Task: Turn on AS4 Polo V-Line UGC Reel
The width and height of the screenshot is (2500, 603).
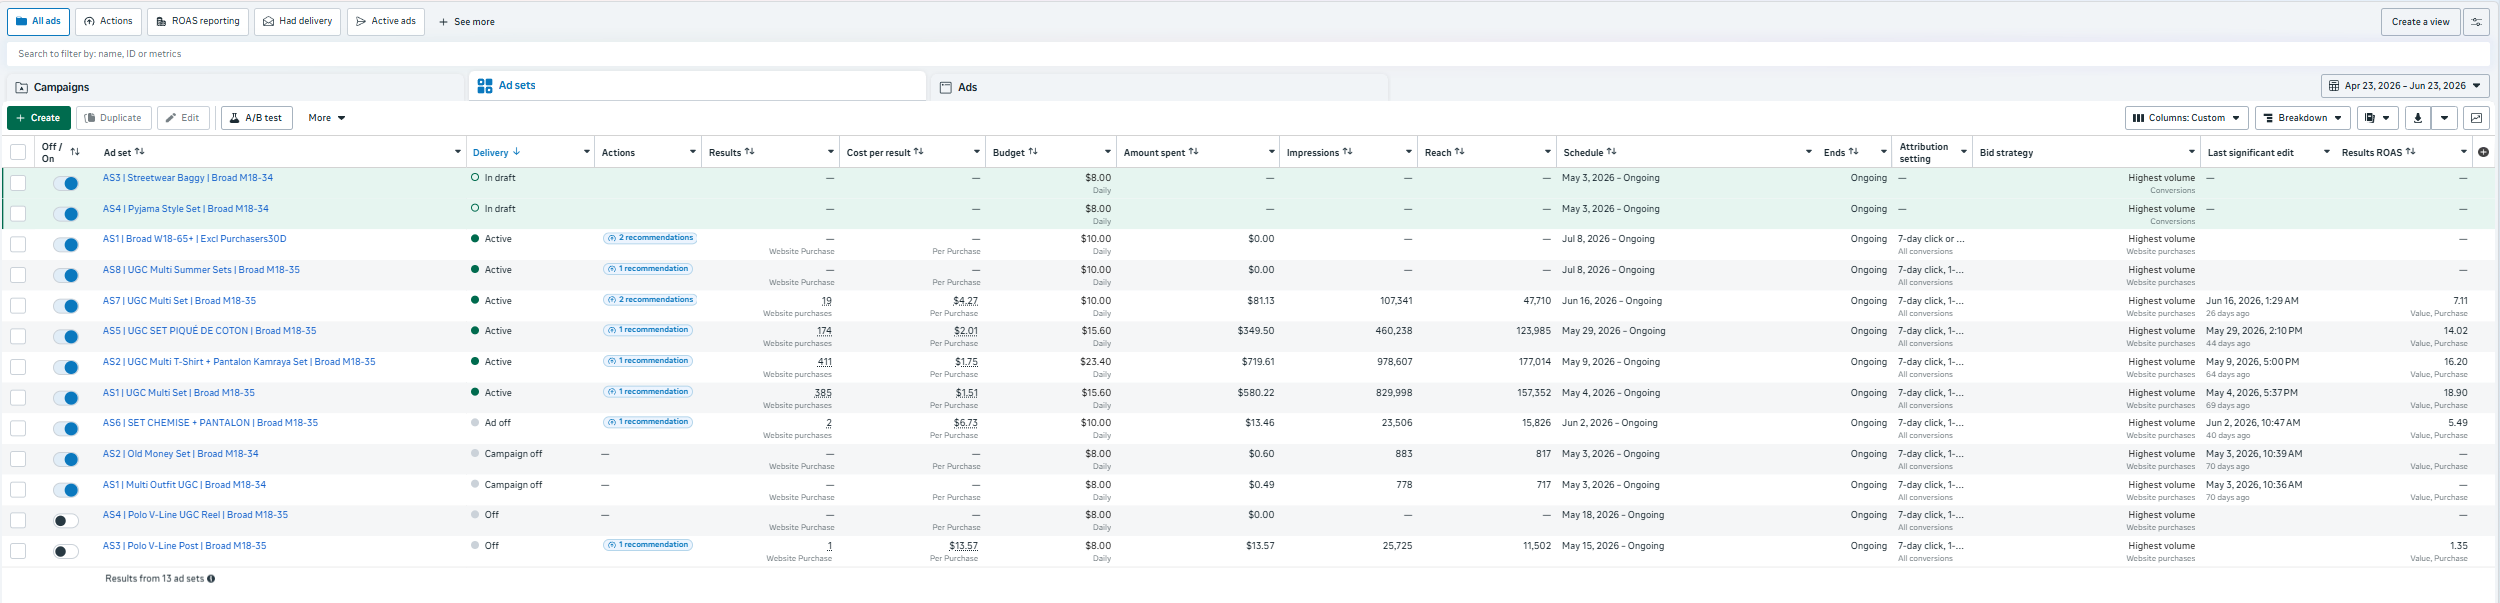Action: (x=66, y=521)
